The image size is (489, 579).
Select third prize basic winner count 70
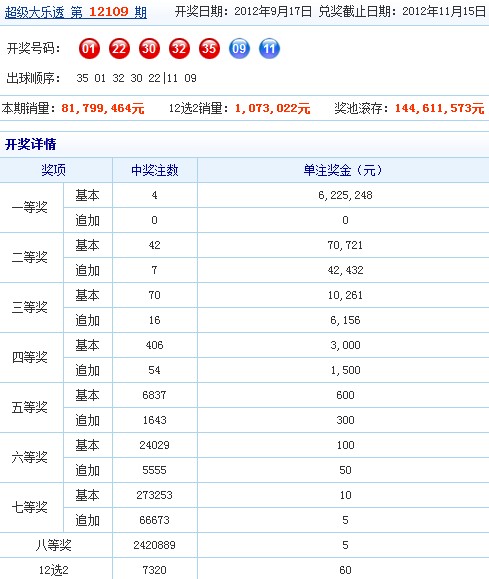coord(154,295)
